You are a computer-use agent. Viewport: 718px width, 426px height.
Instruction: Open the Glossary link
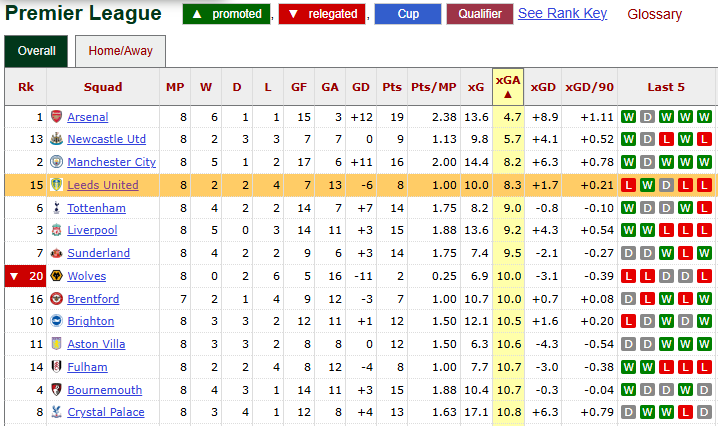click(x=654, y=14)
